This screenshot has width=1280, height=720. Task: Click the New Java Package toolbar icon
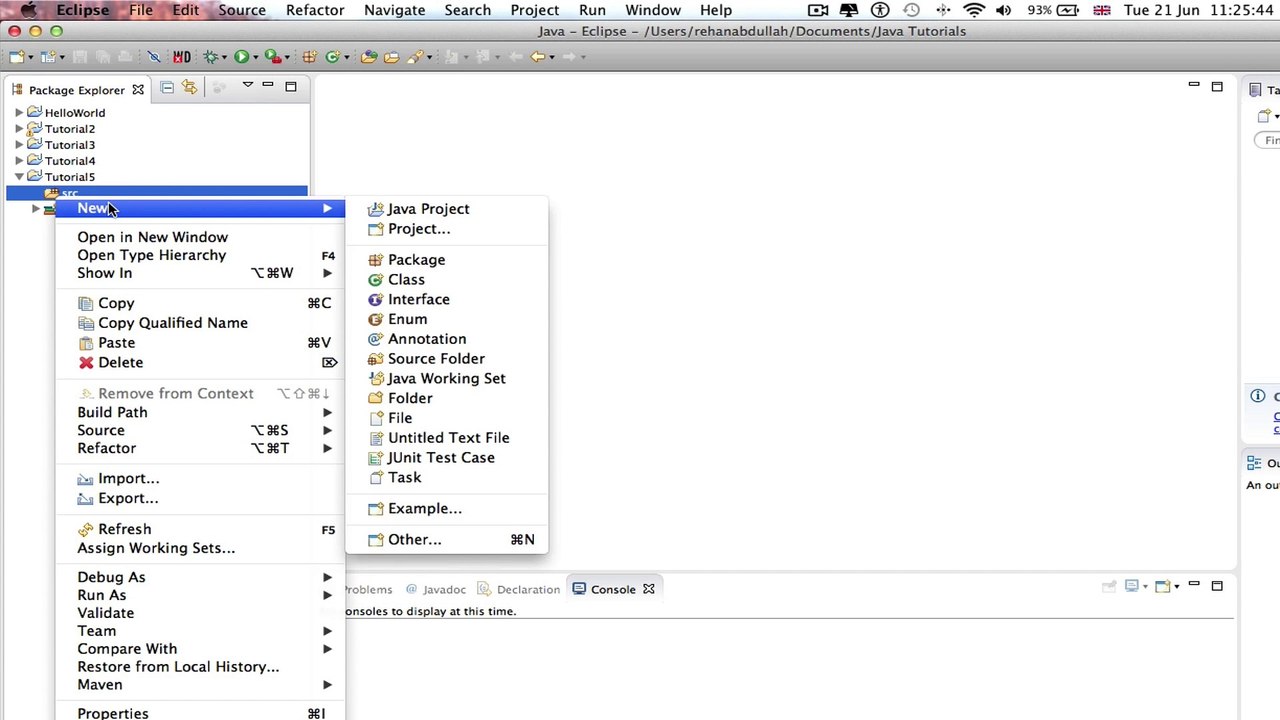[x=310, y=57]
